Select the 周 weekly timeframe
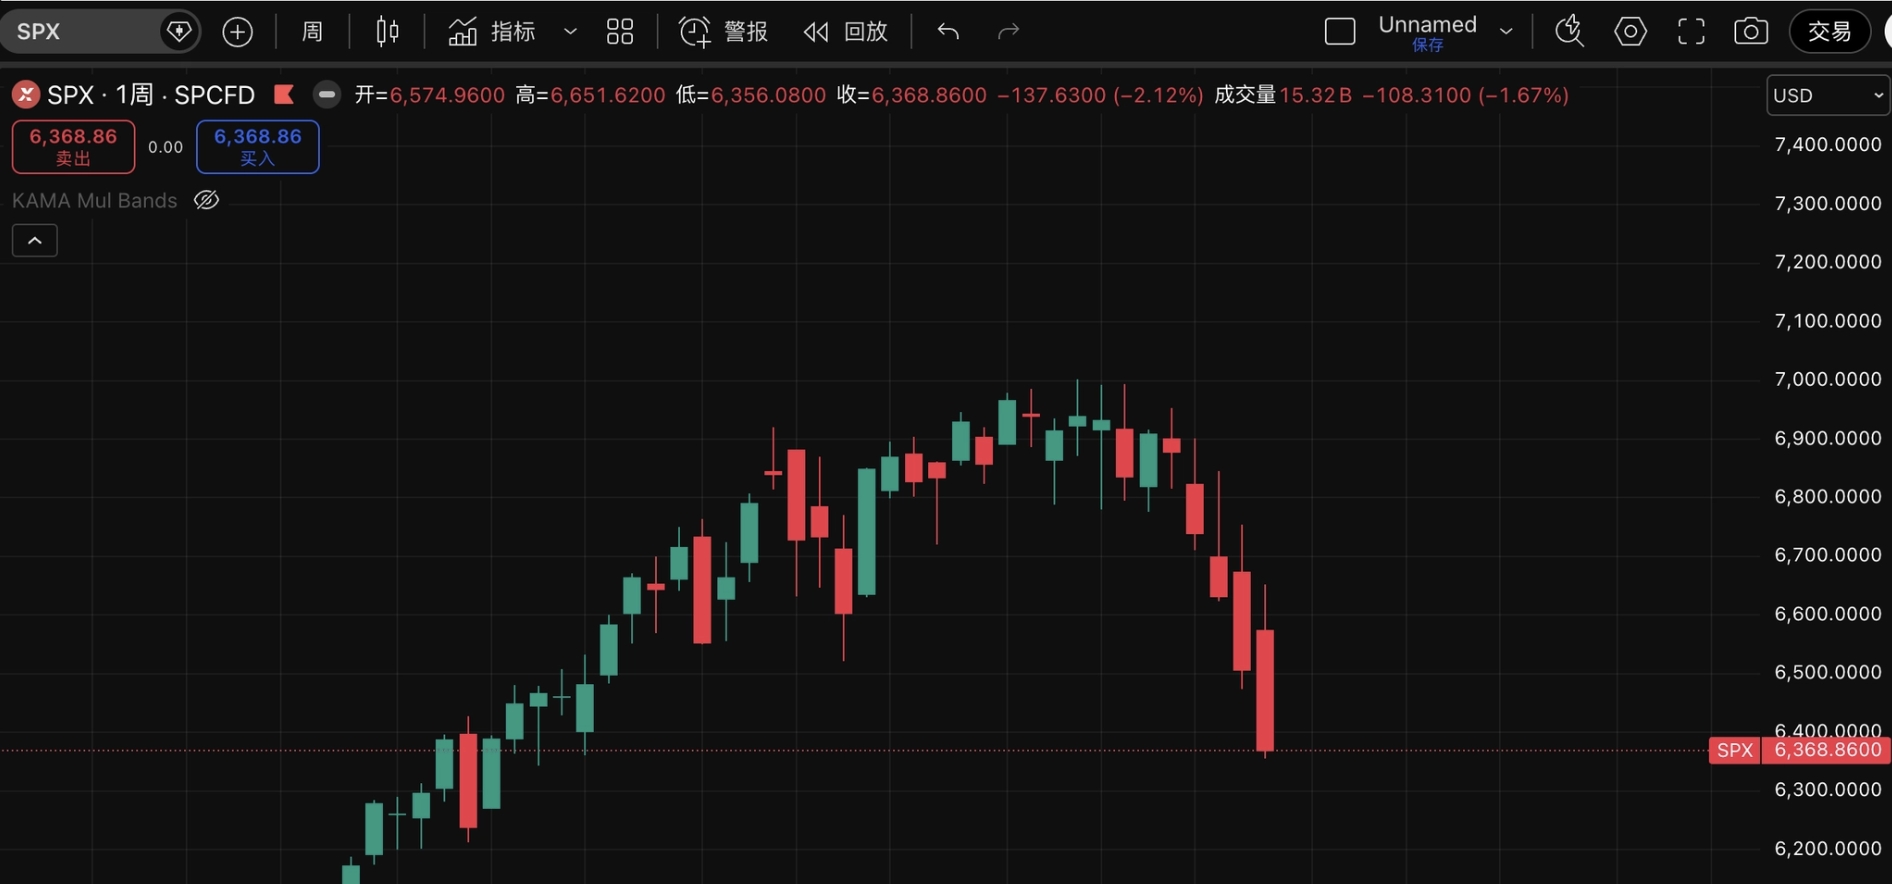The image size is (1892, 884). [312, 32]
